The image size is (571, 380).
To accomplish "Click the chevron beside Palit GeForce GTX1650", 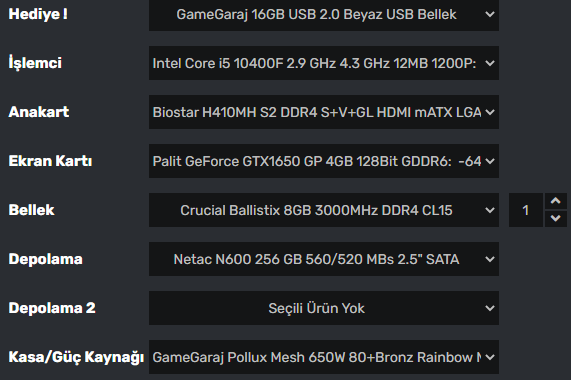I will pos(490,161).
